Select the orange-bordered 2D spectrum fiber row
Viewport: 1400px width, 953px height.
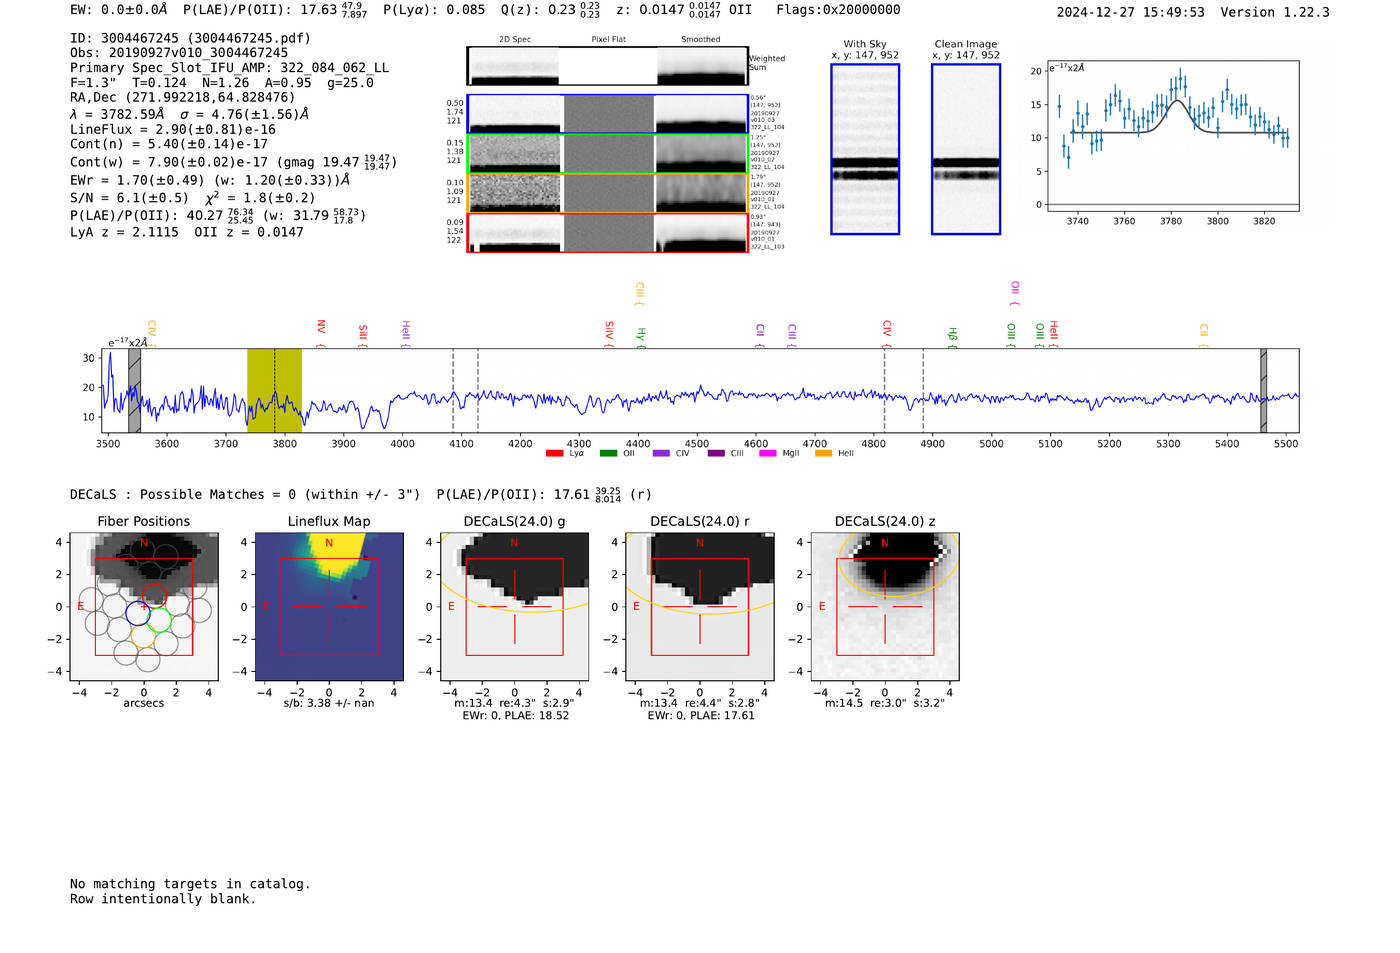point(608,193)
